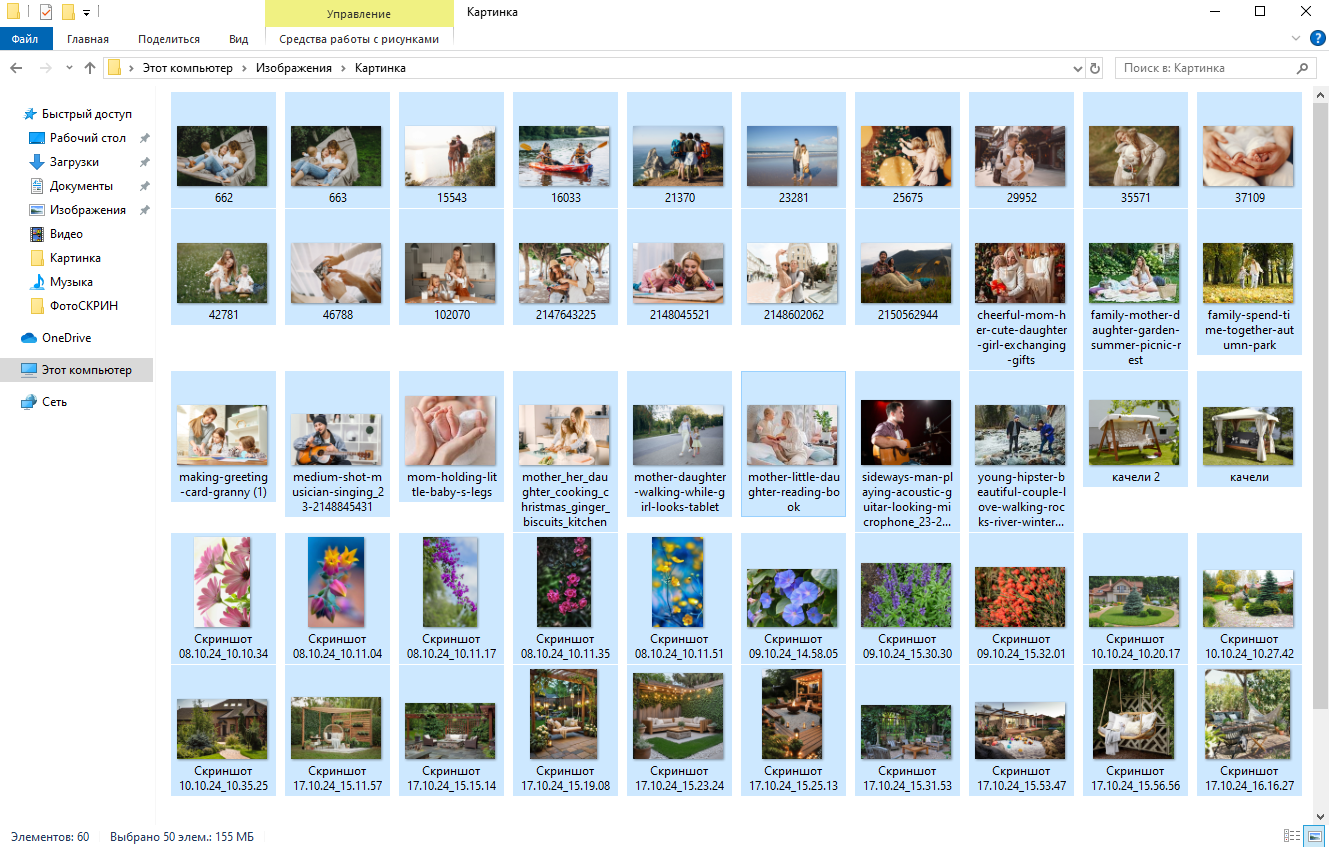Select the качели 2 image thumbnail
The image size is (1330, 847).
(x=1135, y=433)
